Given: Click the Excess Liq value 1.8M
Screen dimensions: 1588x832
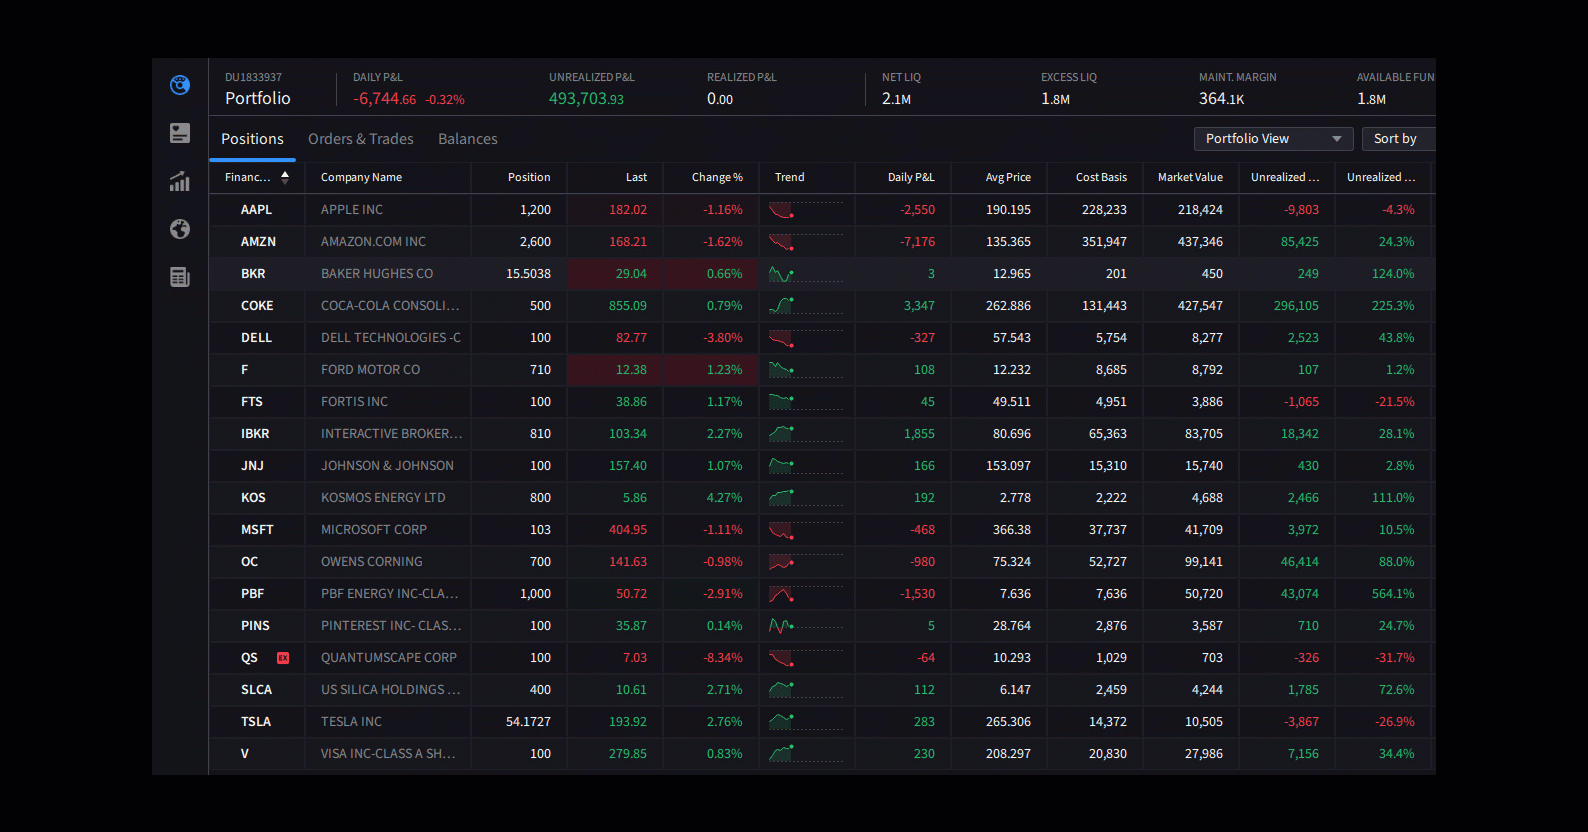Looking at the screenshot, I should coord(1055,99).
